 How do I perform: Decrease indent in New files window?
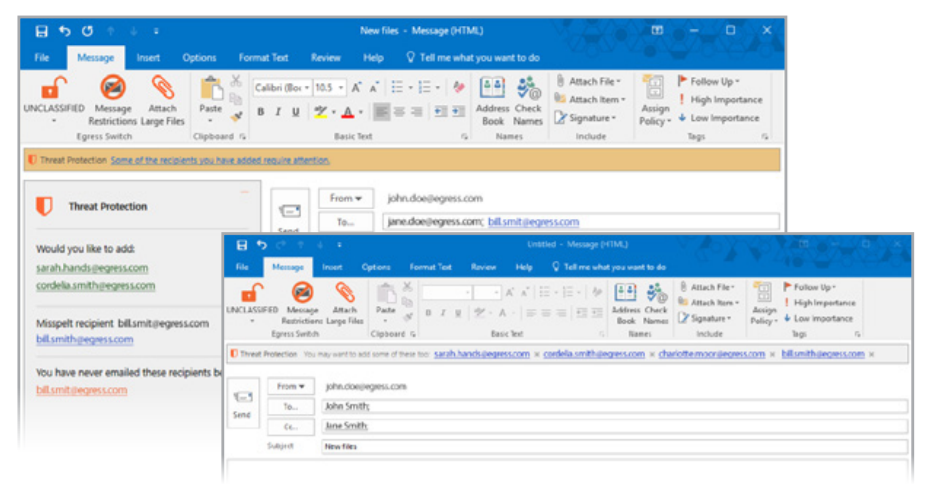[441, 112]
